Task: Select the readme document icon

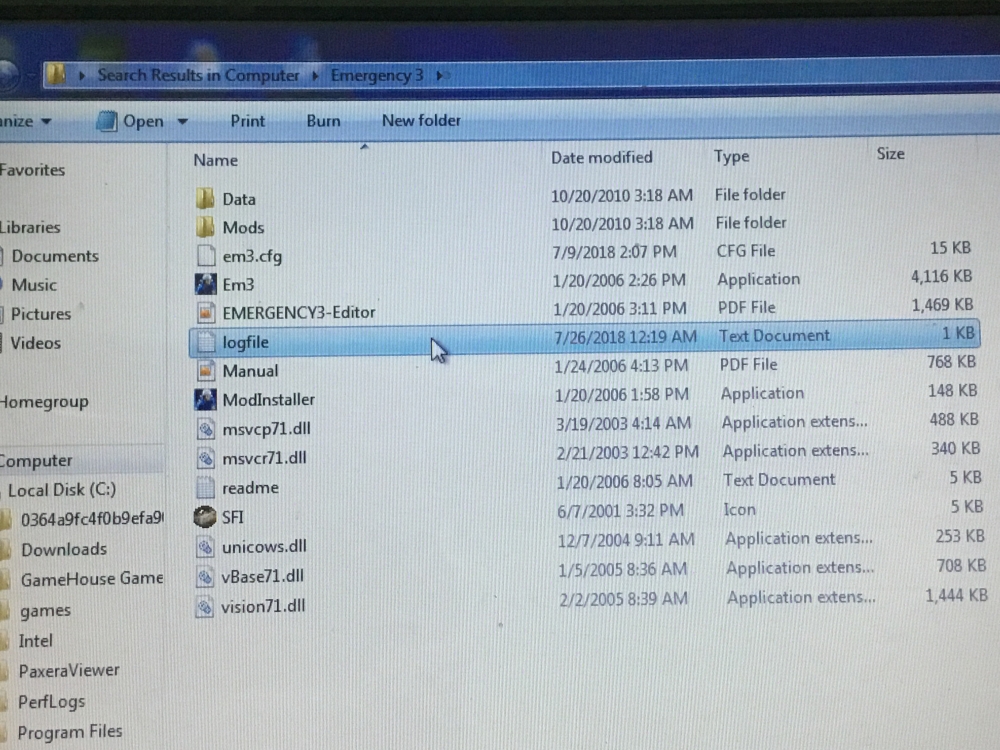Action: (205, 487)
